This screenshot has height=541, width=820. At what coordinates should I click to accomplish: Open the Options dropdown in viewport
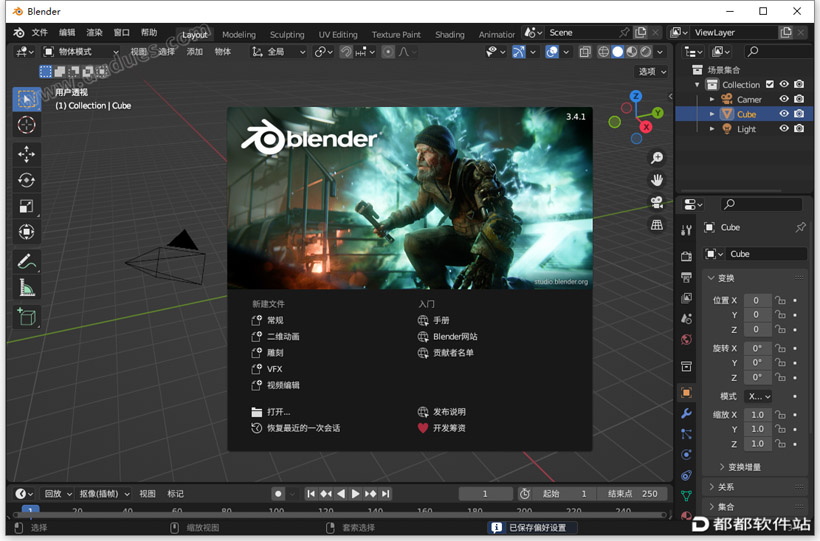(652, 72)
